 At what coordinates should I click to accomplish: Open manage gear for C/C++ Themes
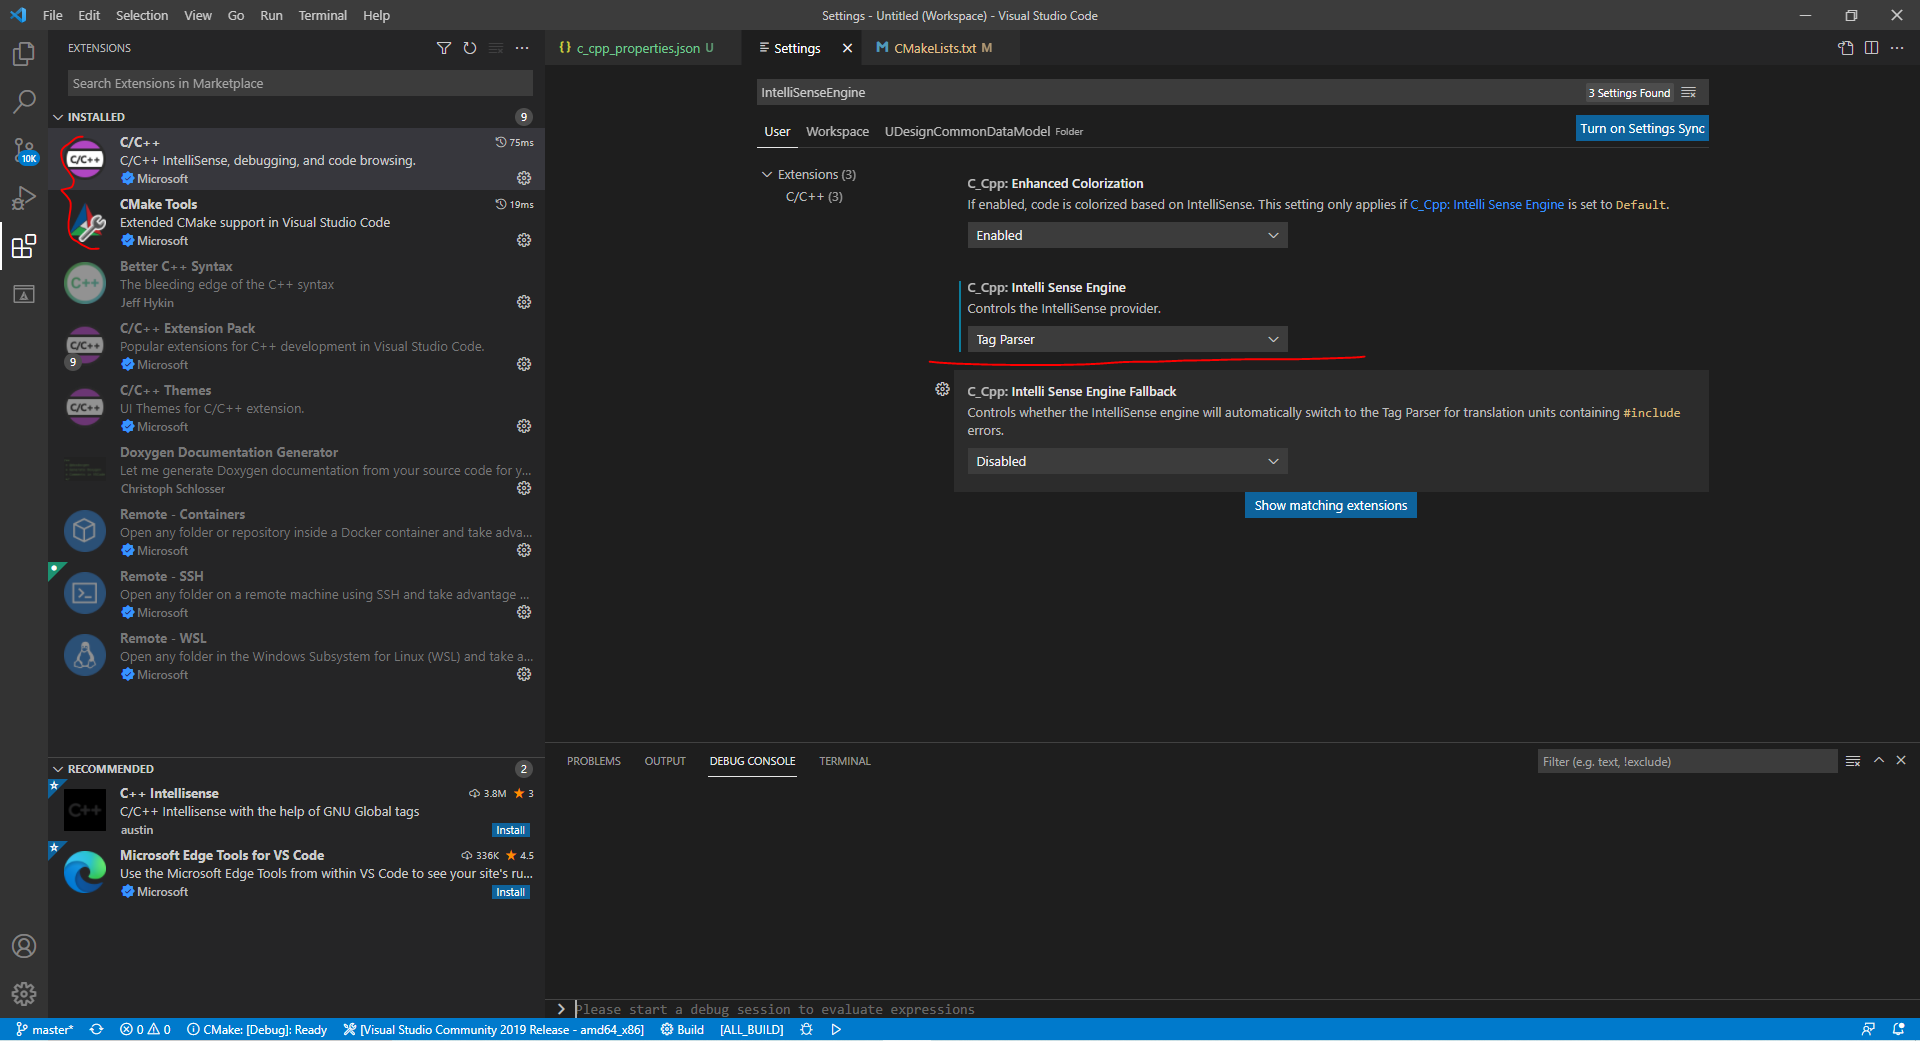pyautogui.click(x=524, y=426)
